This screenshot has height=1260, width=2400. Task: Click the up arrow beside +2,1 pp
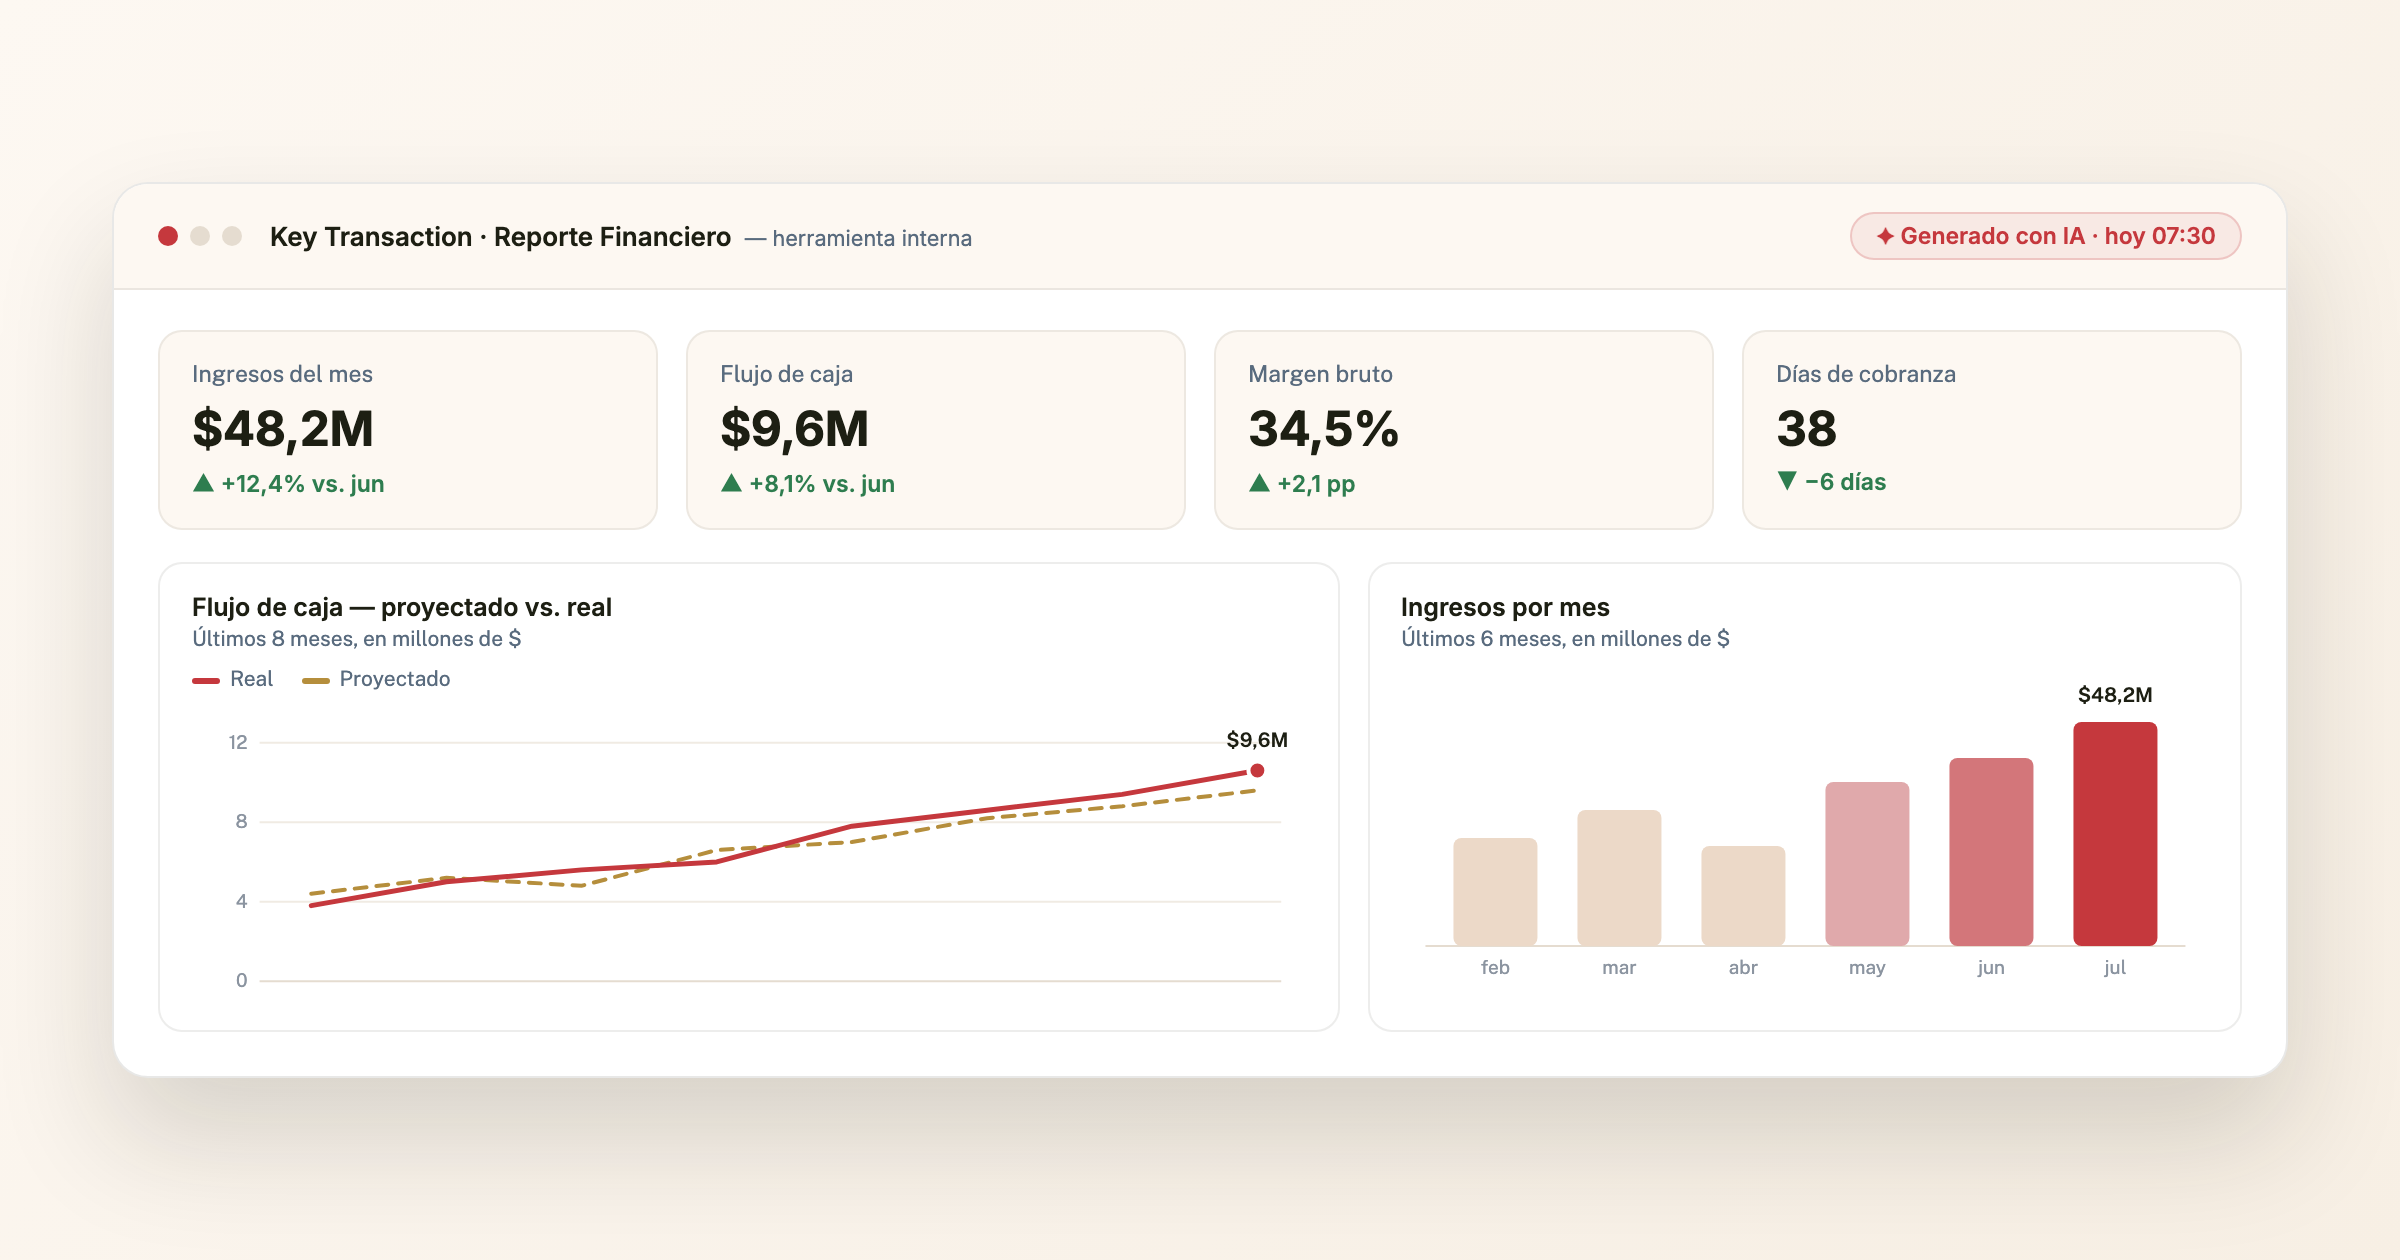pos(1259,483)
